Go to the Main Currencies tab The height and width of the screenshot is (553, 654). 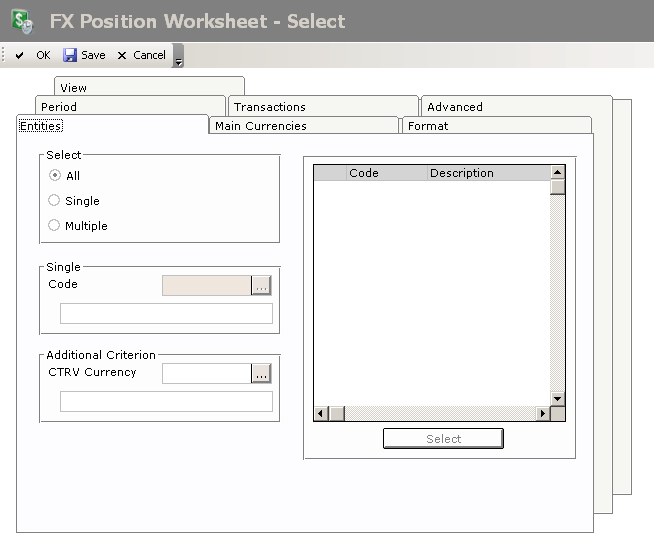click(261, 126)
